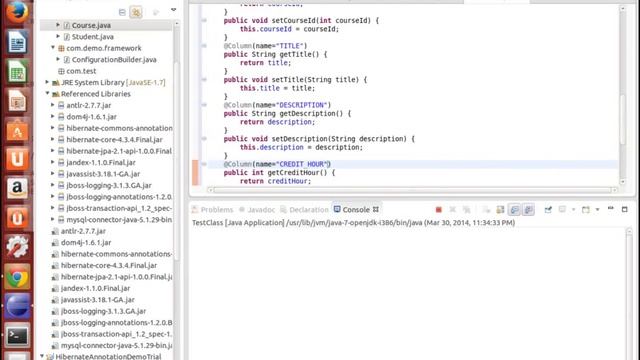The height and width of the screenshot is (360, 640).
Task: Fold the getDescription method at @Column DESCRIPTION
Action: (x=204, y=105)
